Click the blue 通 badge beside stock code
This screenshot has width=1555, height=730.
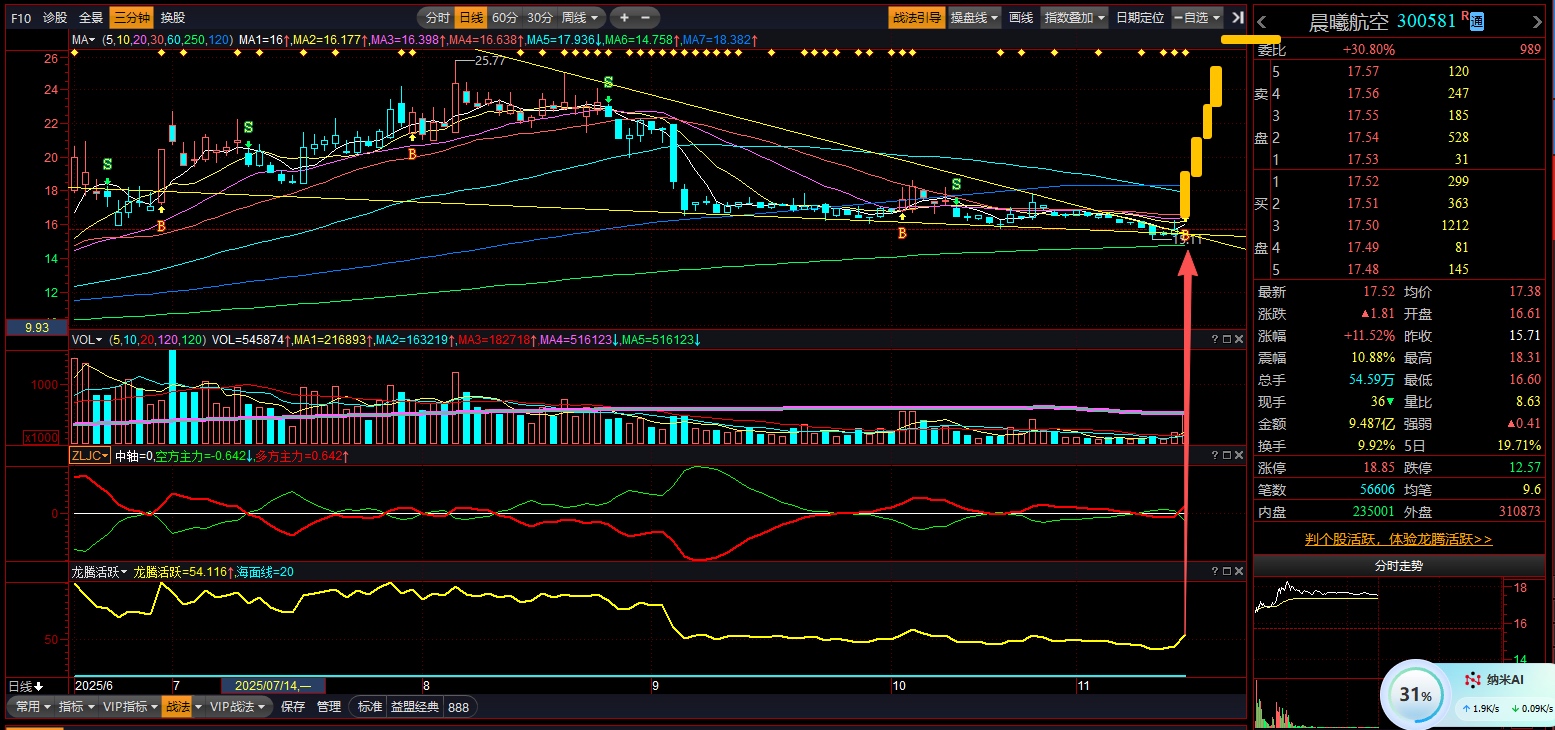click(1477, 21)
